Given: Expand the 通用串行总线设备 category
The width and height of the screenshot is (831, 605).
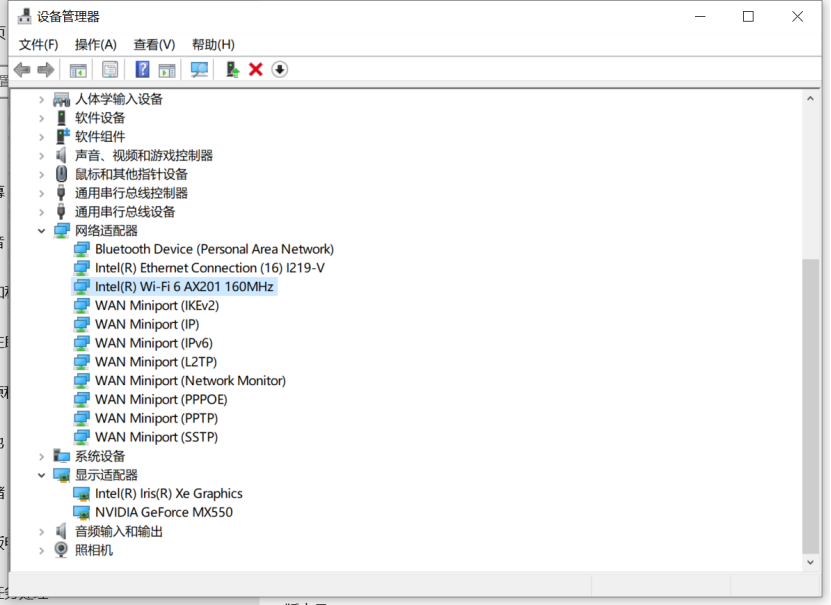Looking at the screenshot, I should tap(41, 212).
